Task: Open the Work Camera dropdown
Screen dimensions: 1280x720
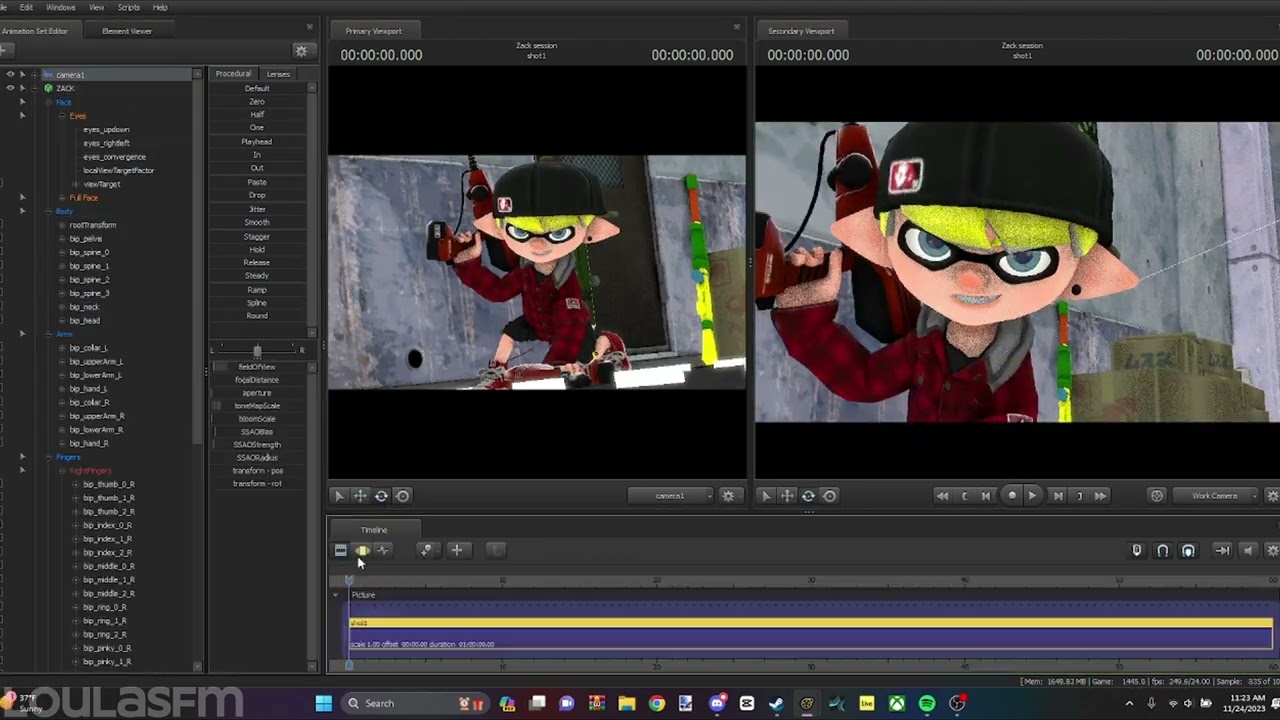Action: tap(1216, 496)
